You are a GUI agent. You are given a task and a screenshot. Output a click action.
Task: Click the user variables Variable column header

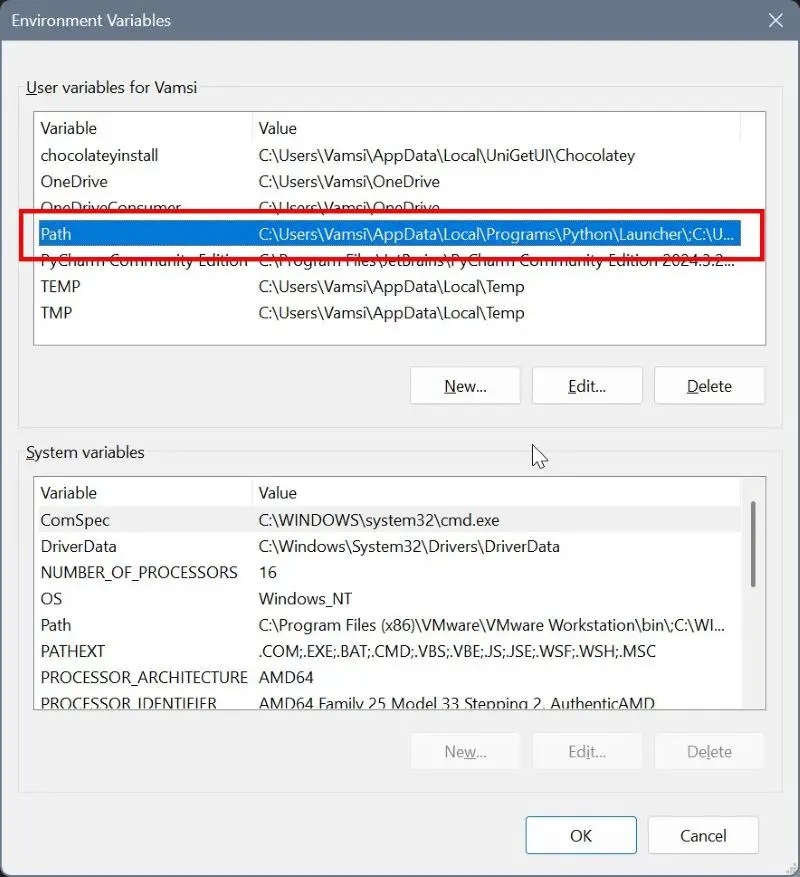point(145,128)
